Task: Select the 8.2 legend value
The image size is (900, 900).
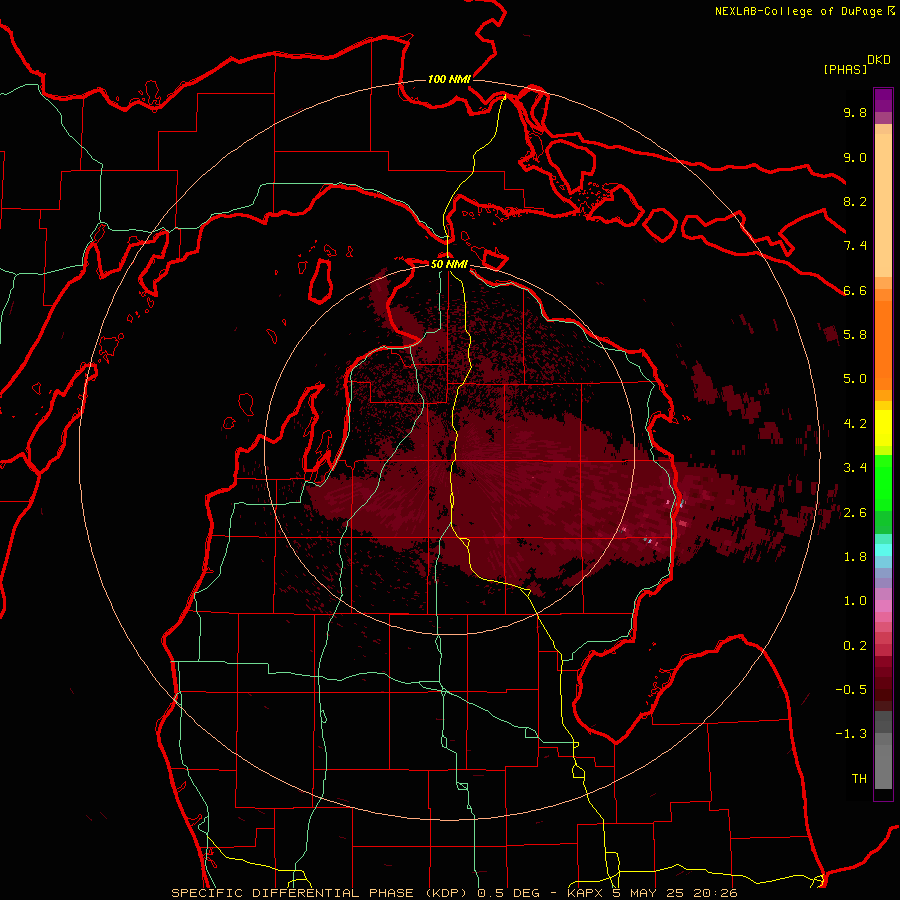Action: [855, 201]
